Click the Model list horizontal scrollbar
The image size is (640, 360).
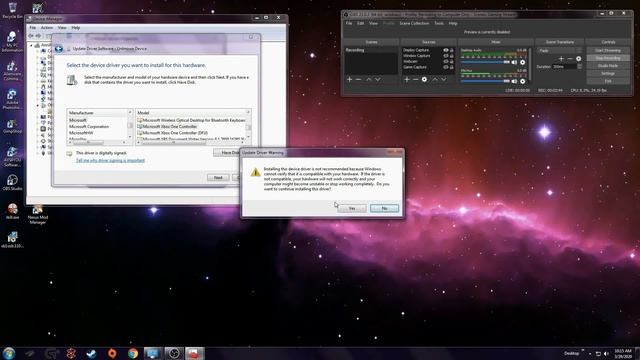[x=192, y=143]
